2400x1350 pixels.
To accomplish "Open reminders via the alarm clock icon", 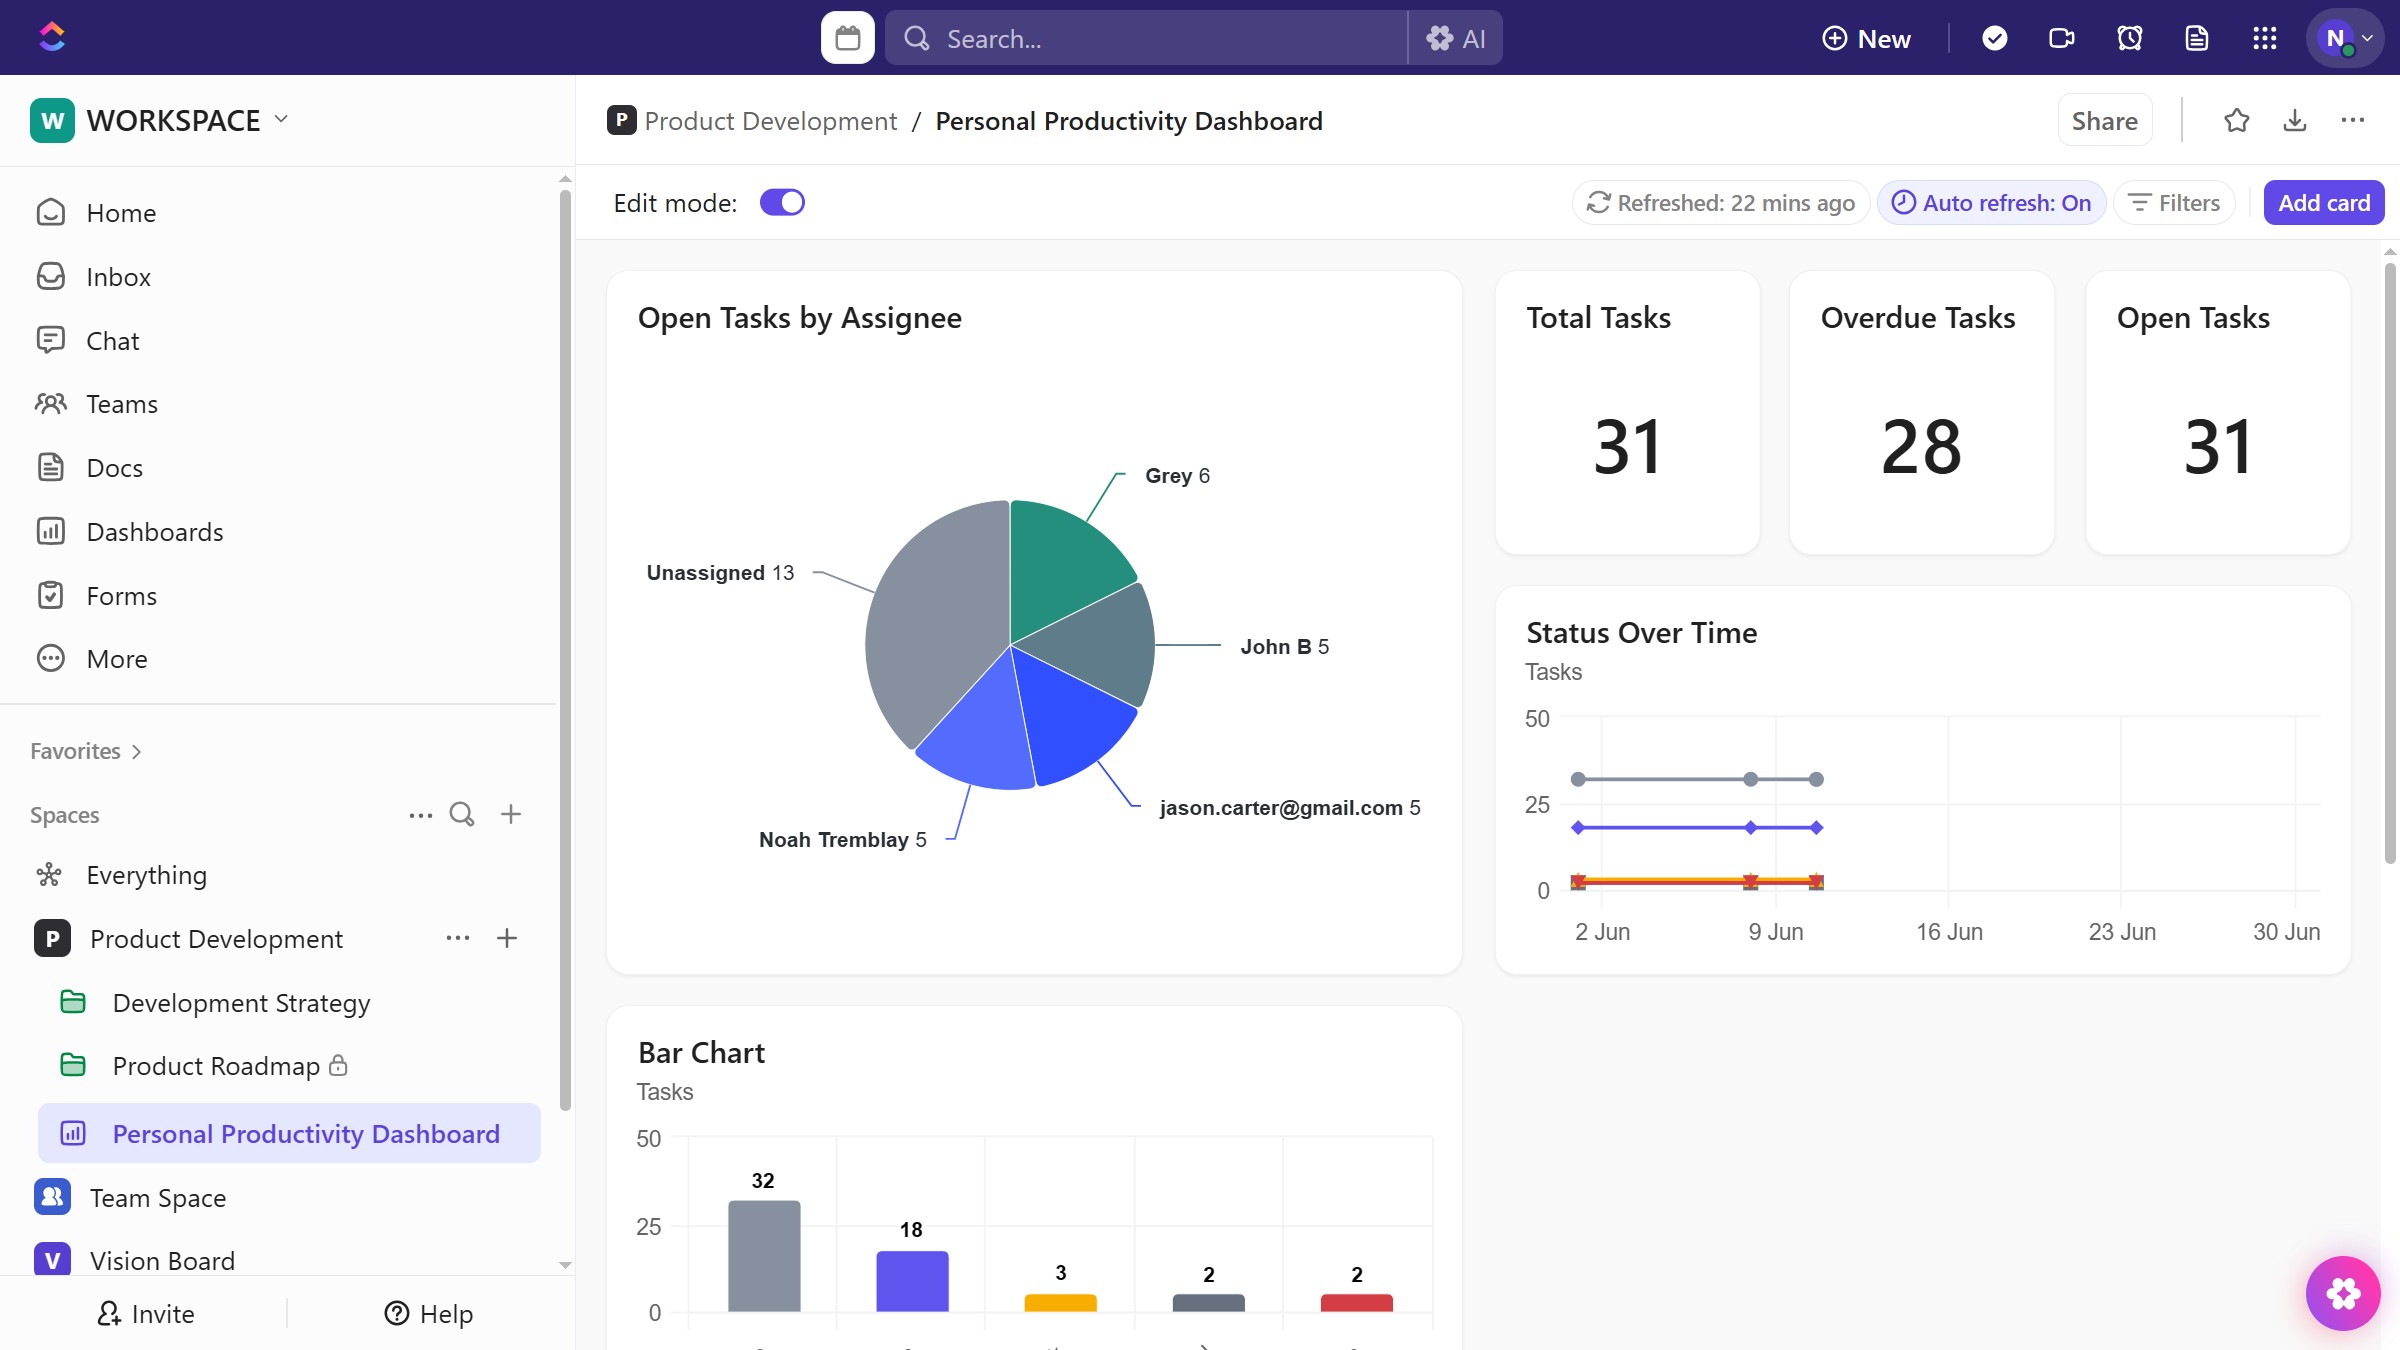I will (2129, 37).
